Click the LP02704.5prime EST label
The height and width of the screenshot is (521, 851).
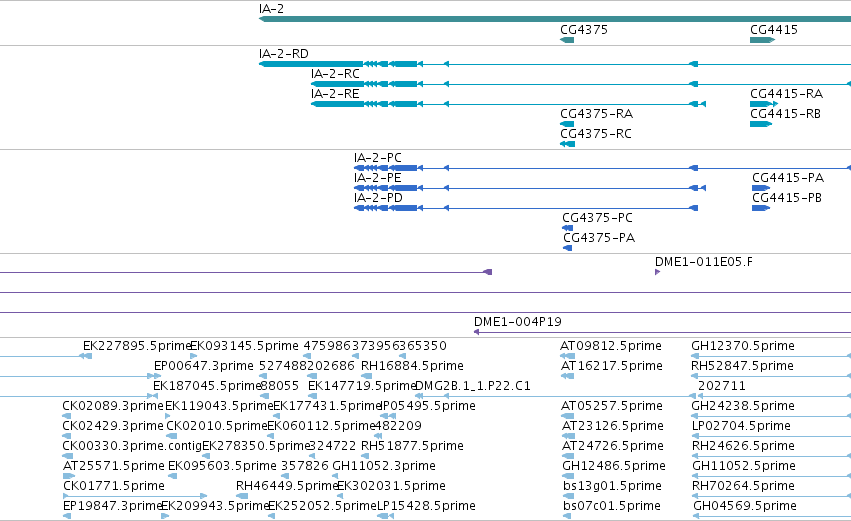[x=741, y=427]
